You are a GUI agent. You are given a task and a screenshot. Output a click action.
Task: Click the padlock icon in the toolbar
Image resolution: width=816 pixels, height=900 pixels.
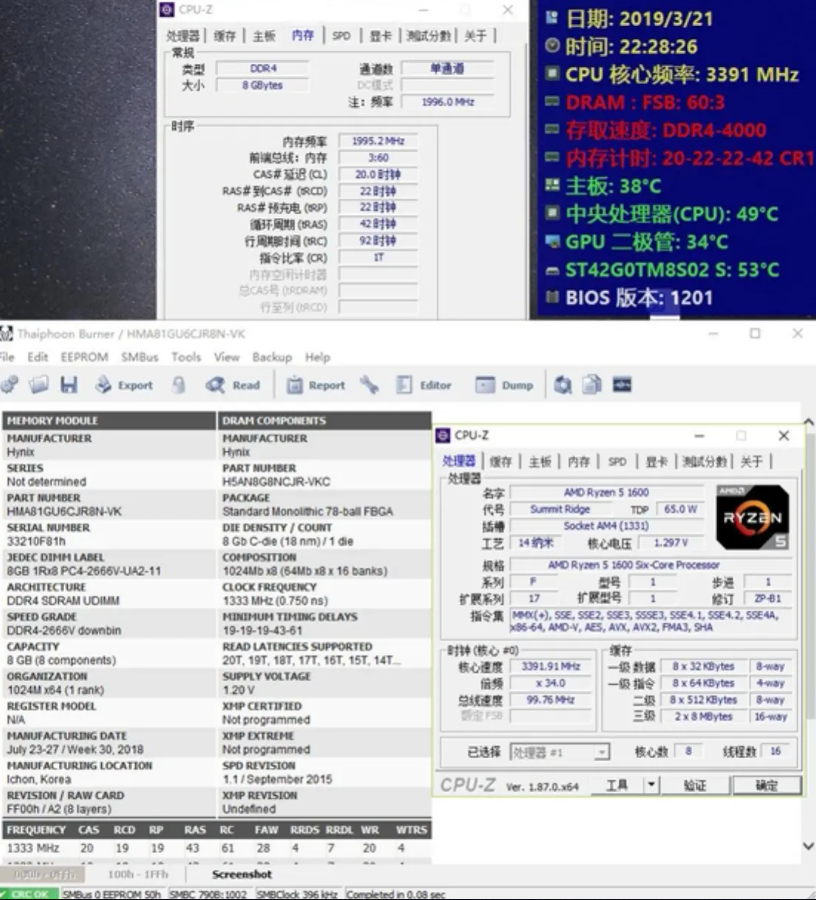pos(178,385)
